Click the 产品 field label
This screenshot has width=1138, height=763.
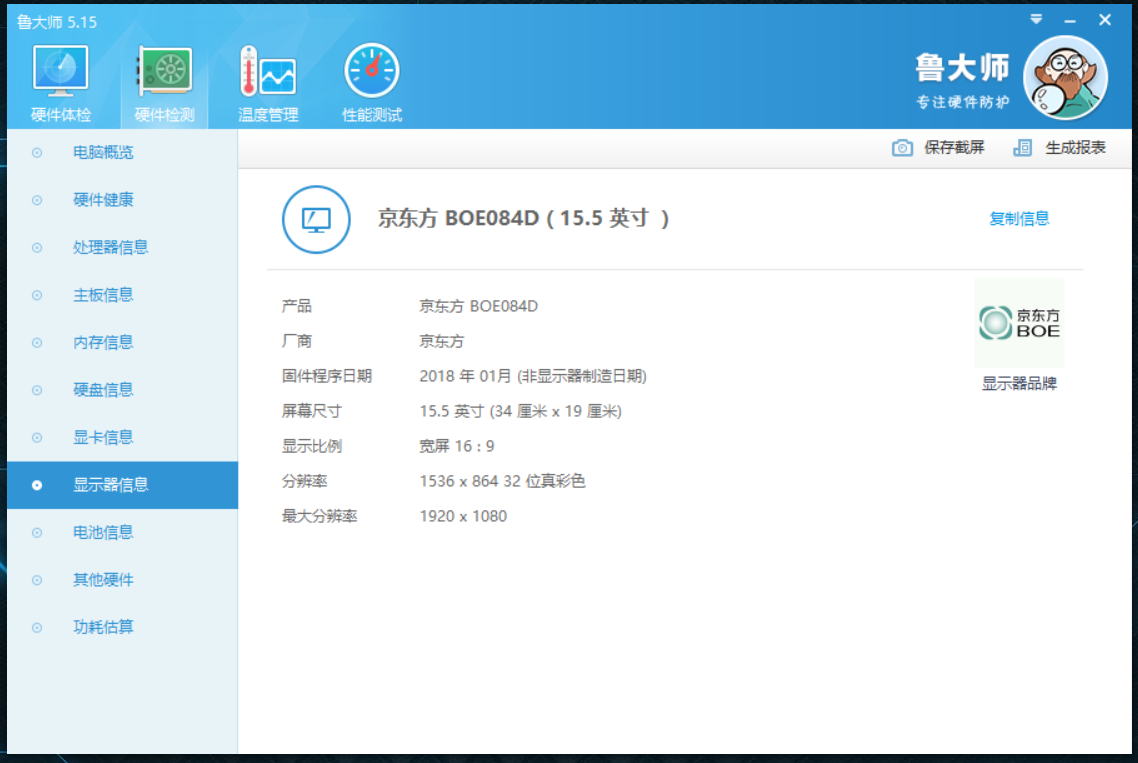(297, 306)
